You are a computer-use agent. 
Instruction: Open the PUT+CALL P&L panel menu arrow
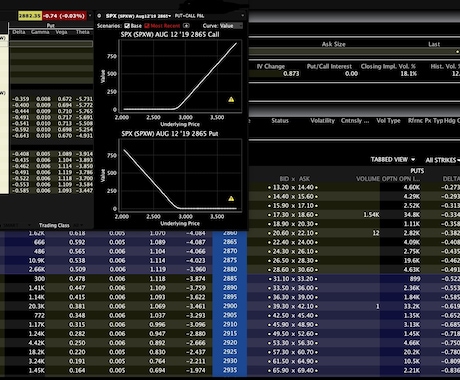[x=243, y=15]
